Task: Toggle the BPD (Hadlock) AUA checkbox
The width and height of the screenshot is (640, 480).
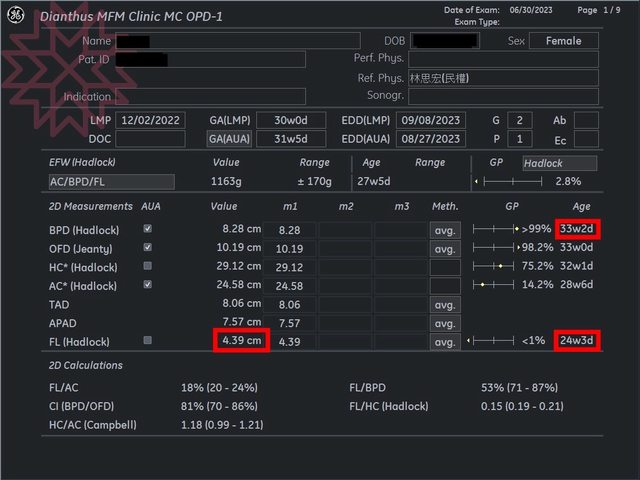Action: coord(148,229)
